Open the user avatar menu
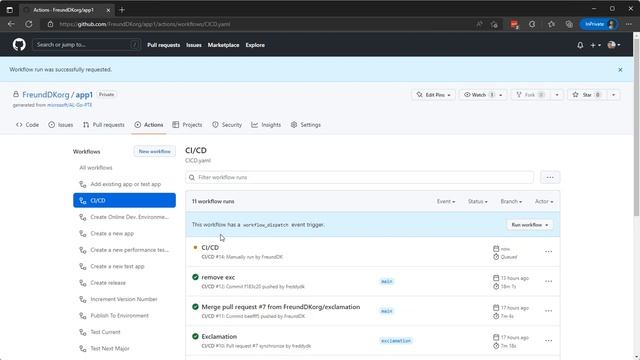 (614, 45)
